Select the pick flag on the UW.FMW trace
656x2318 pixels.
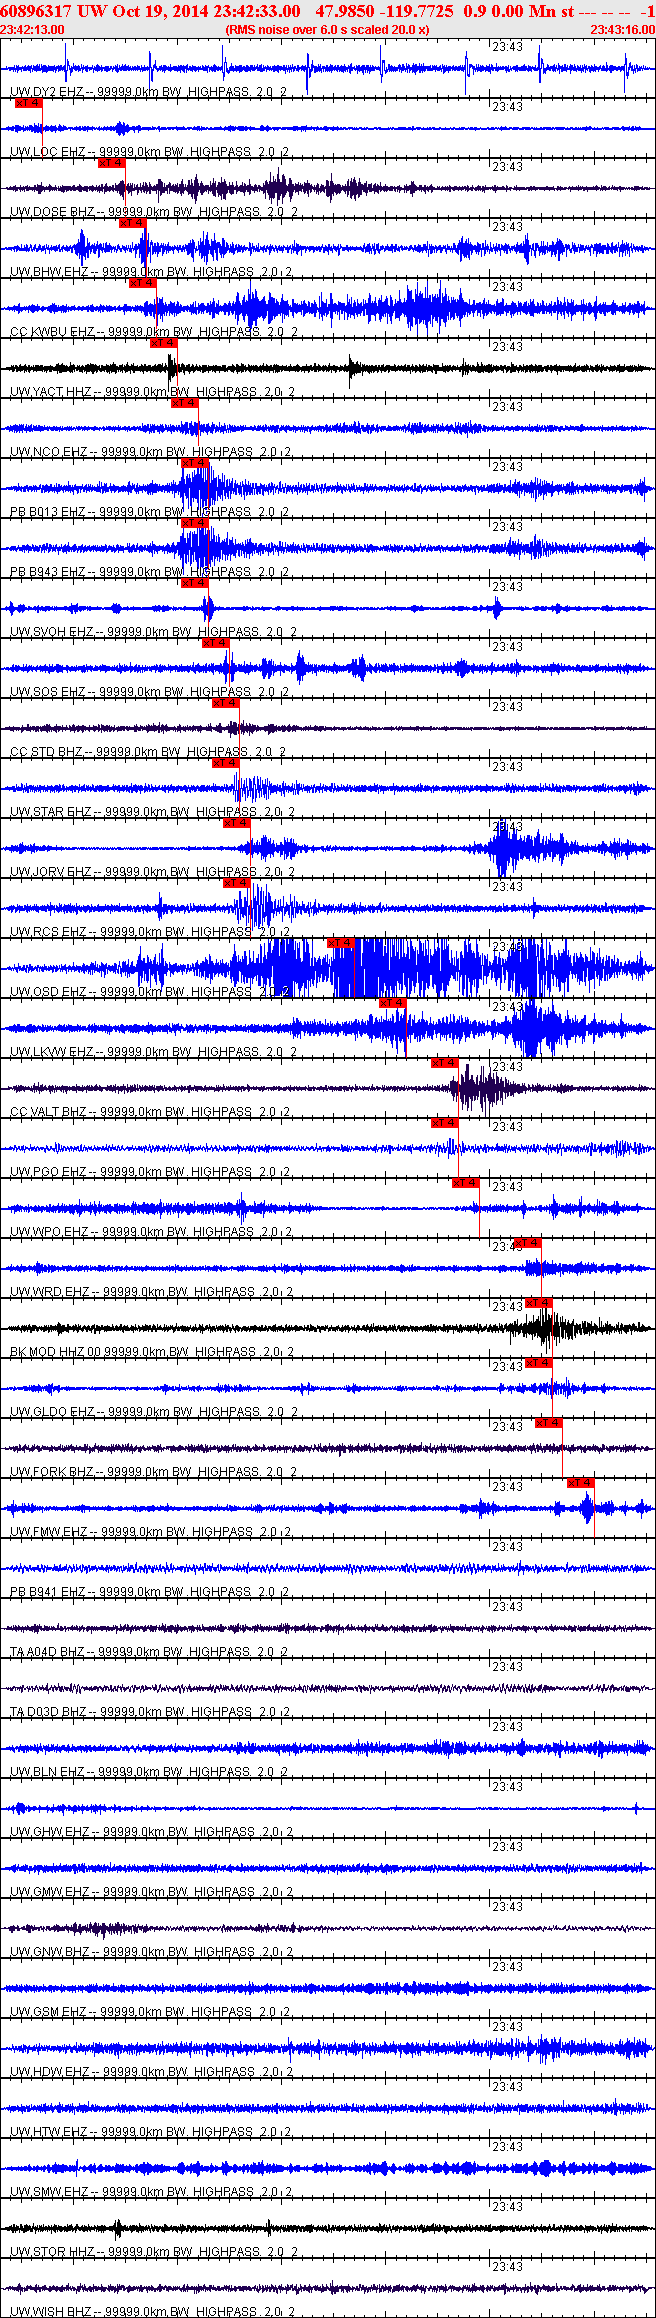coord(581,1483)
